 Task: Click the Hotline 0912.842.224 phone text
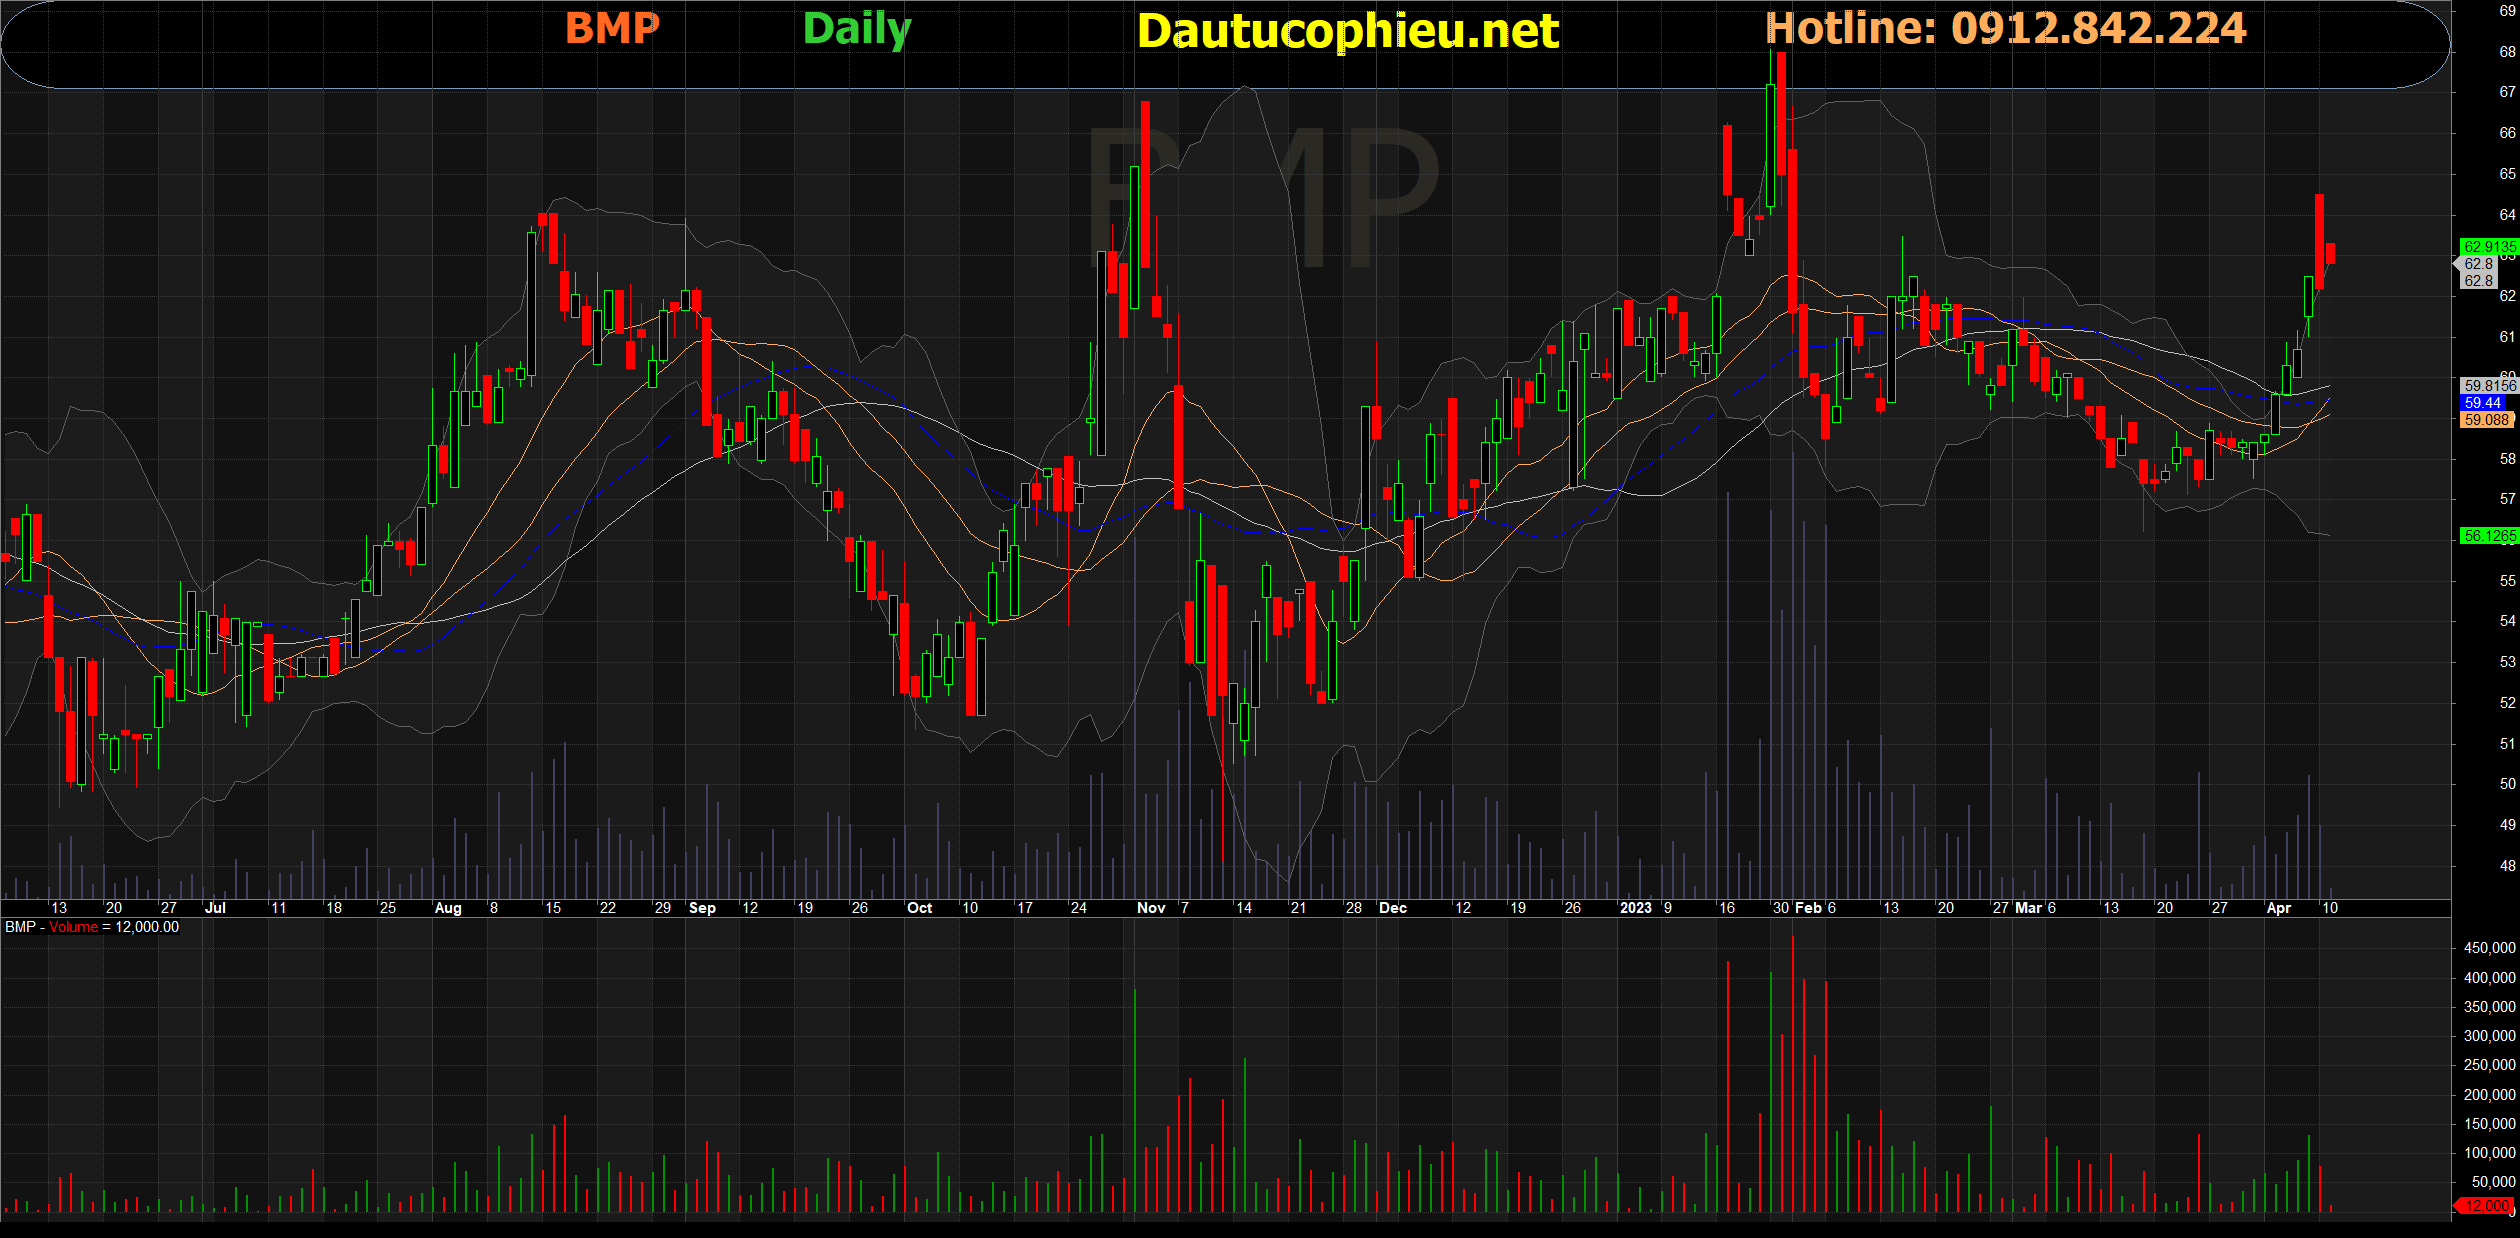click(2005, 28)
